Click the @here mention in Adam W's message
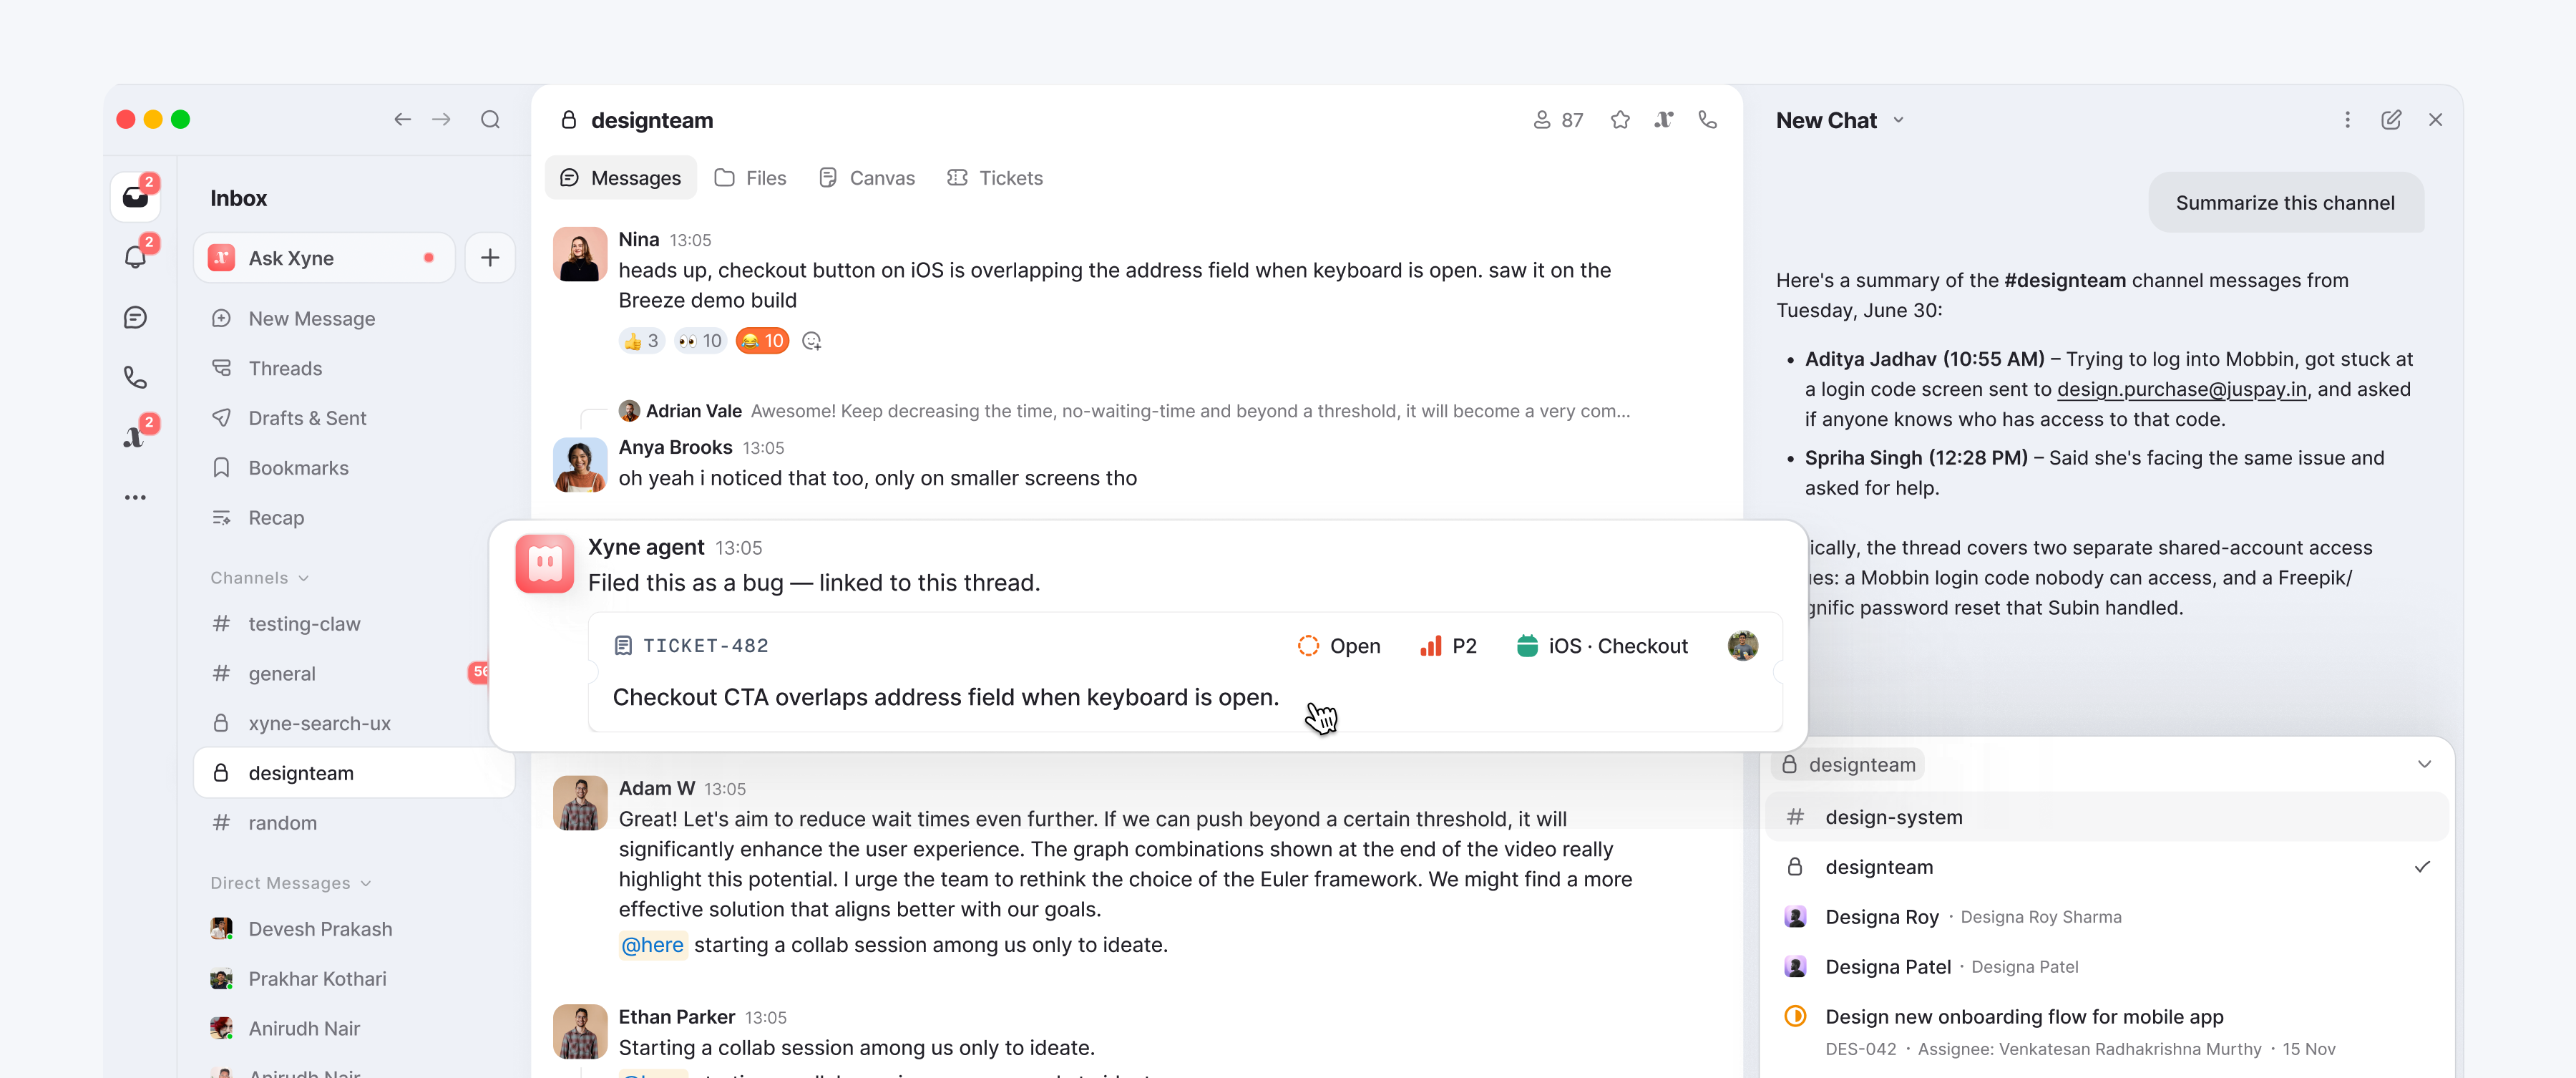The image size is (2576, 1078). click(x=652, y=945)
